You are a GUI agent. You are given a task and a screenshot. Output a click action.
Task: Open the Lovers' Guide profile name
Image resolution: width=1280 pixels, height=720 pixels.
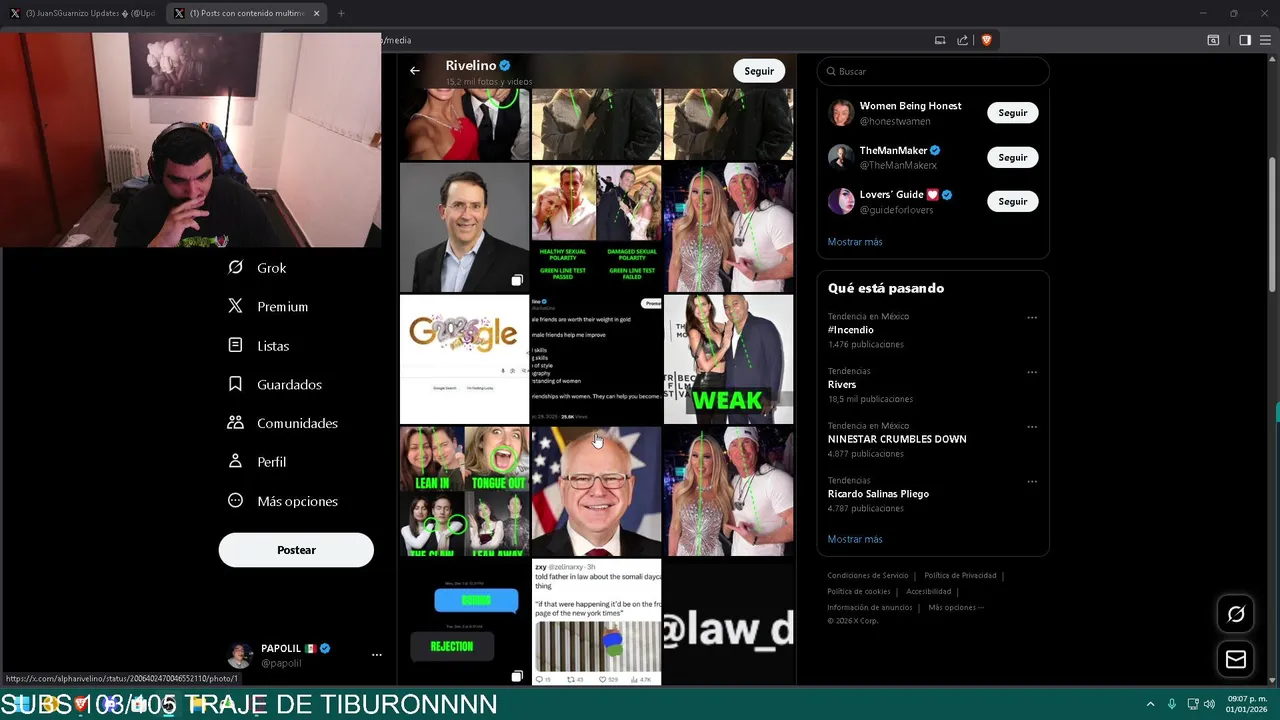(x=891, y=194)
